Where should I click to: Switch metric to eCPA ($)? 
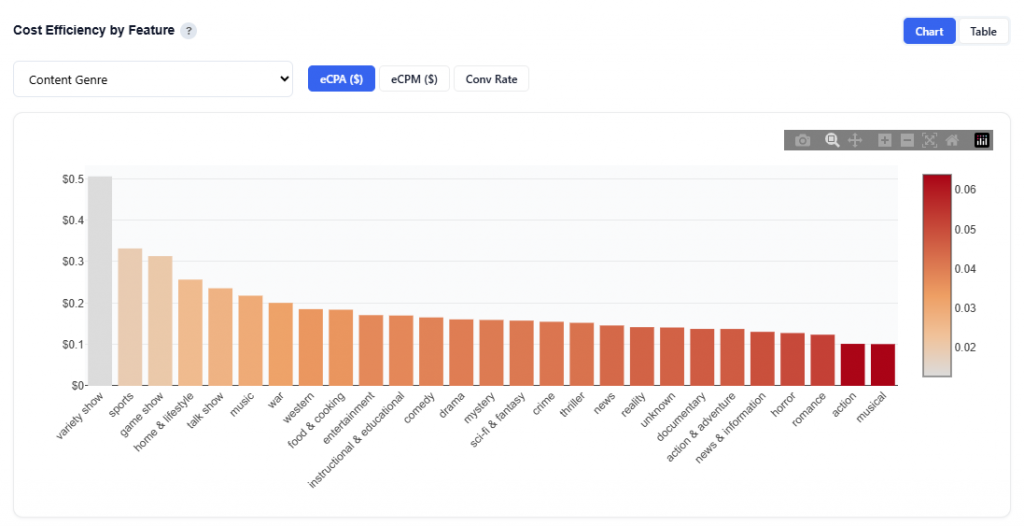[x=341, y=79]
